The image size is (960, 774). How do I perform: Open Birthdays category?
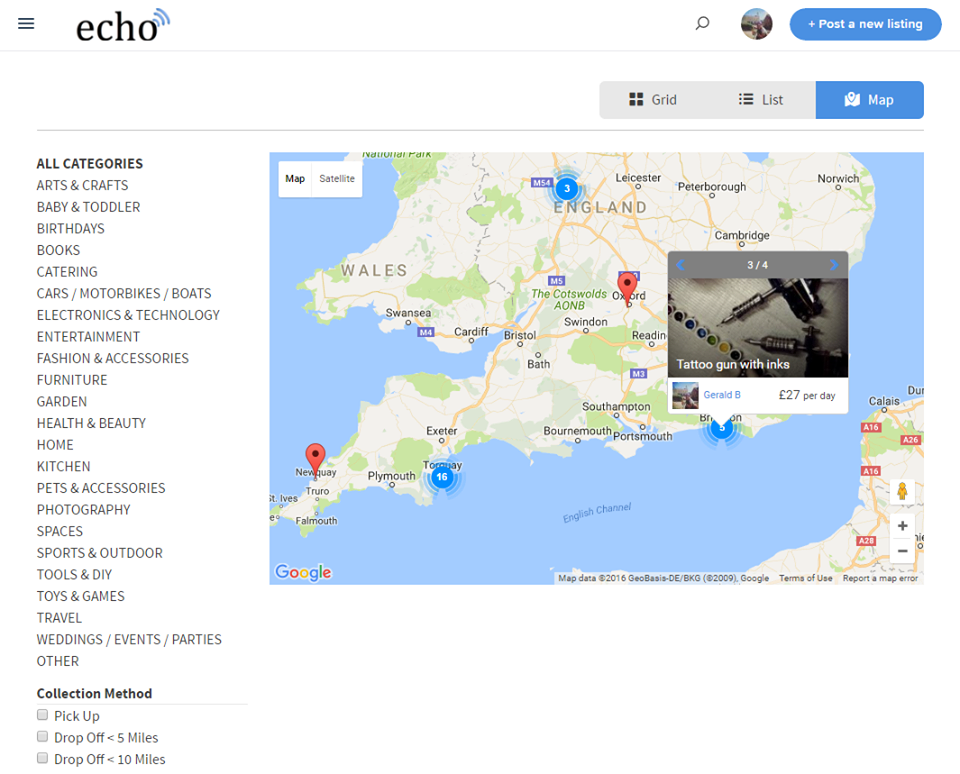click(70, 228)
